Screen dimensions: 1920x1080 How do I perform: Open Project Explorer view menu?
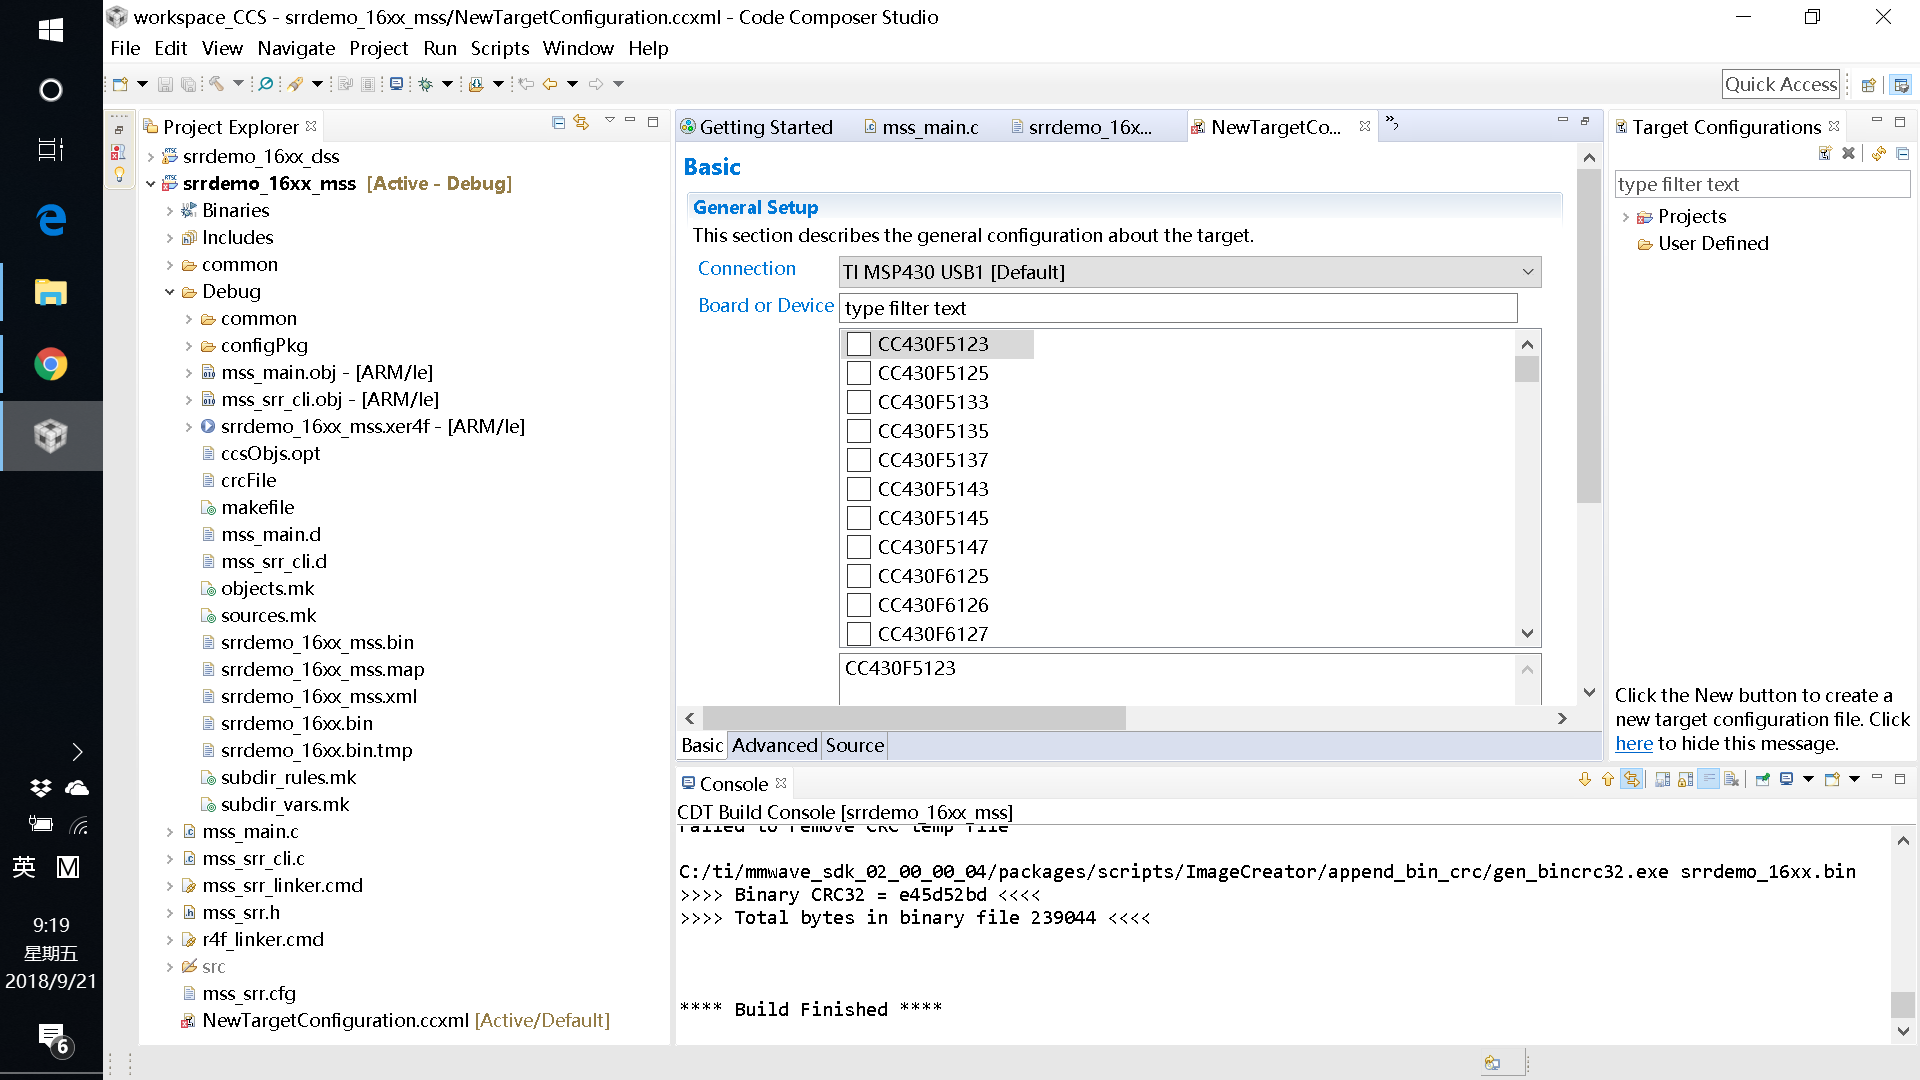(x=609, y=121)
